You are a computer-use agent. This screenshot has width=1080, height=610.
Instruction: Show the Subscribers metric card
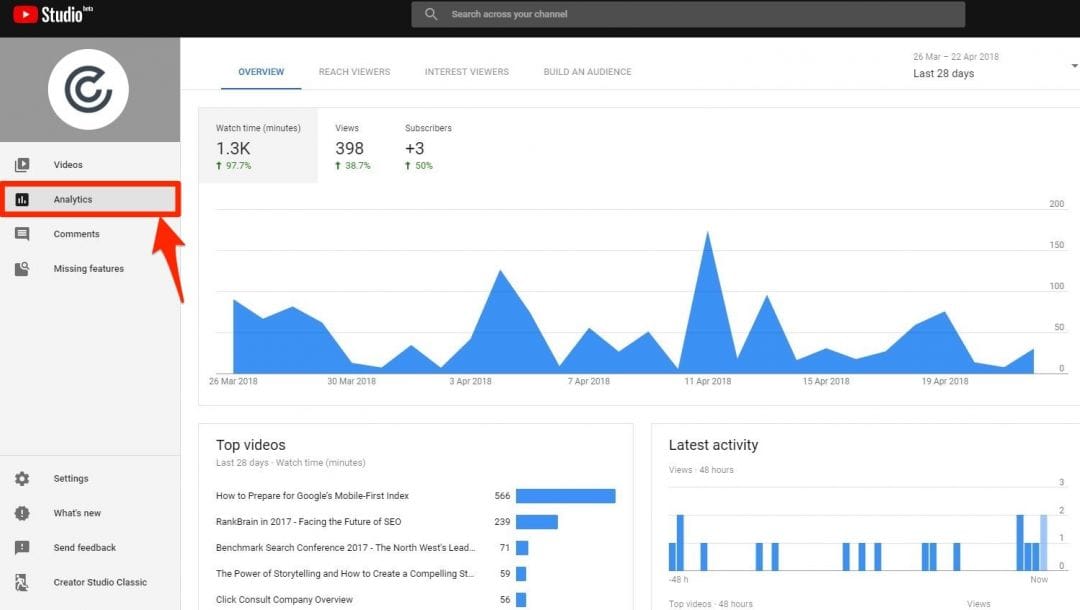[x=428, y=146]
